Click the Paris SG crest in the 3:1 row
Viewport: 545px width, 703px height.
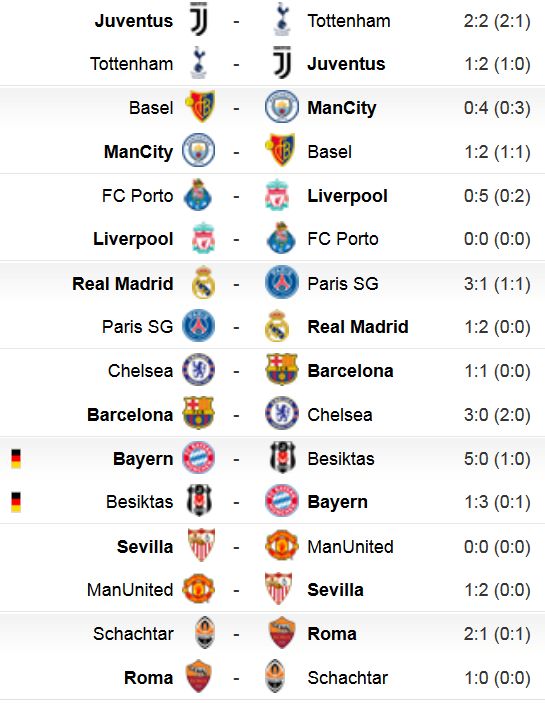[281, 282]
